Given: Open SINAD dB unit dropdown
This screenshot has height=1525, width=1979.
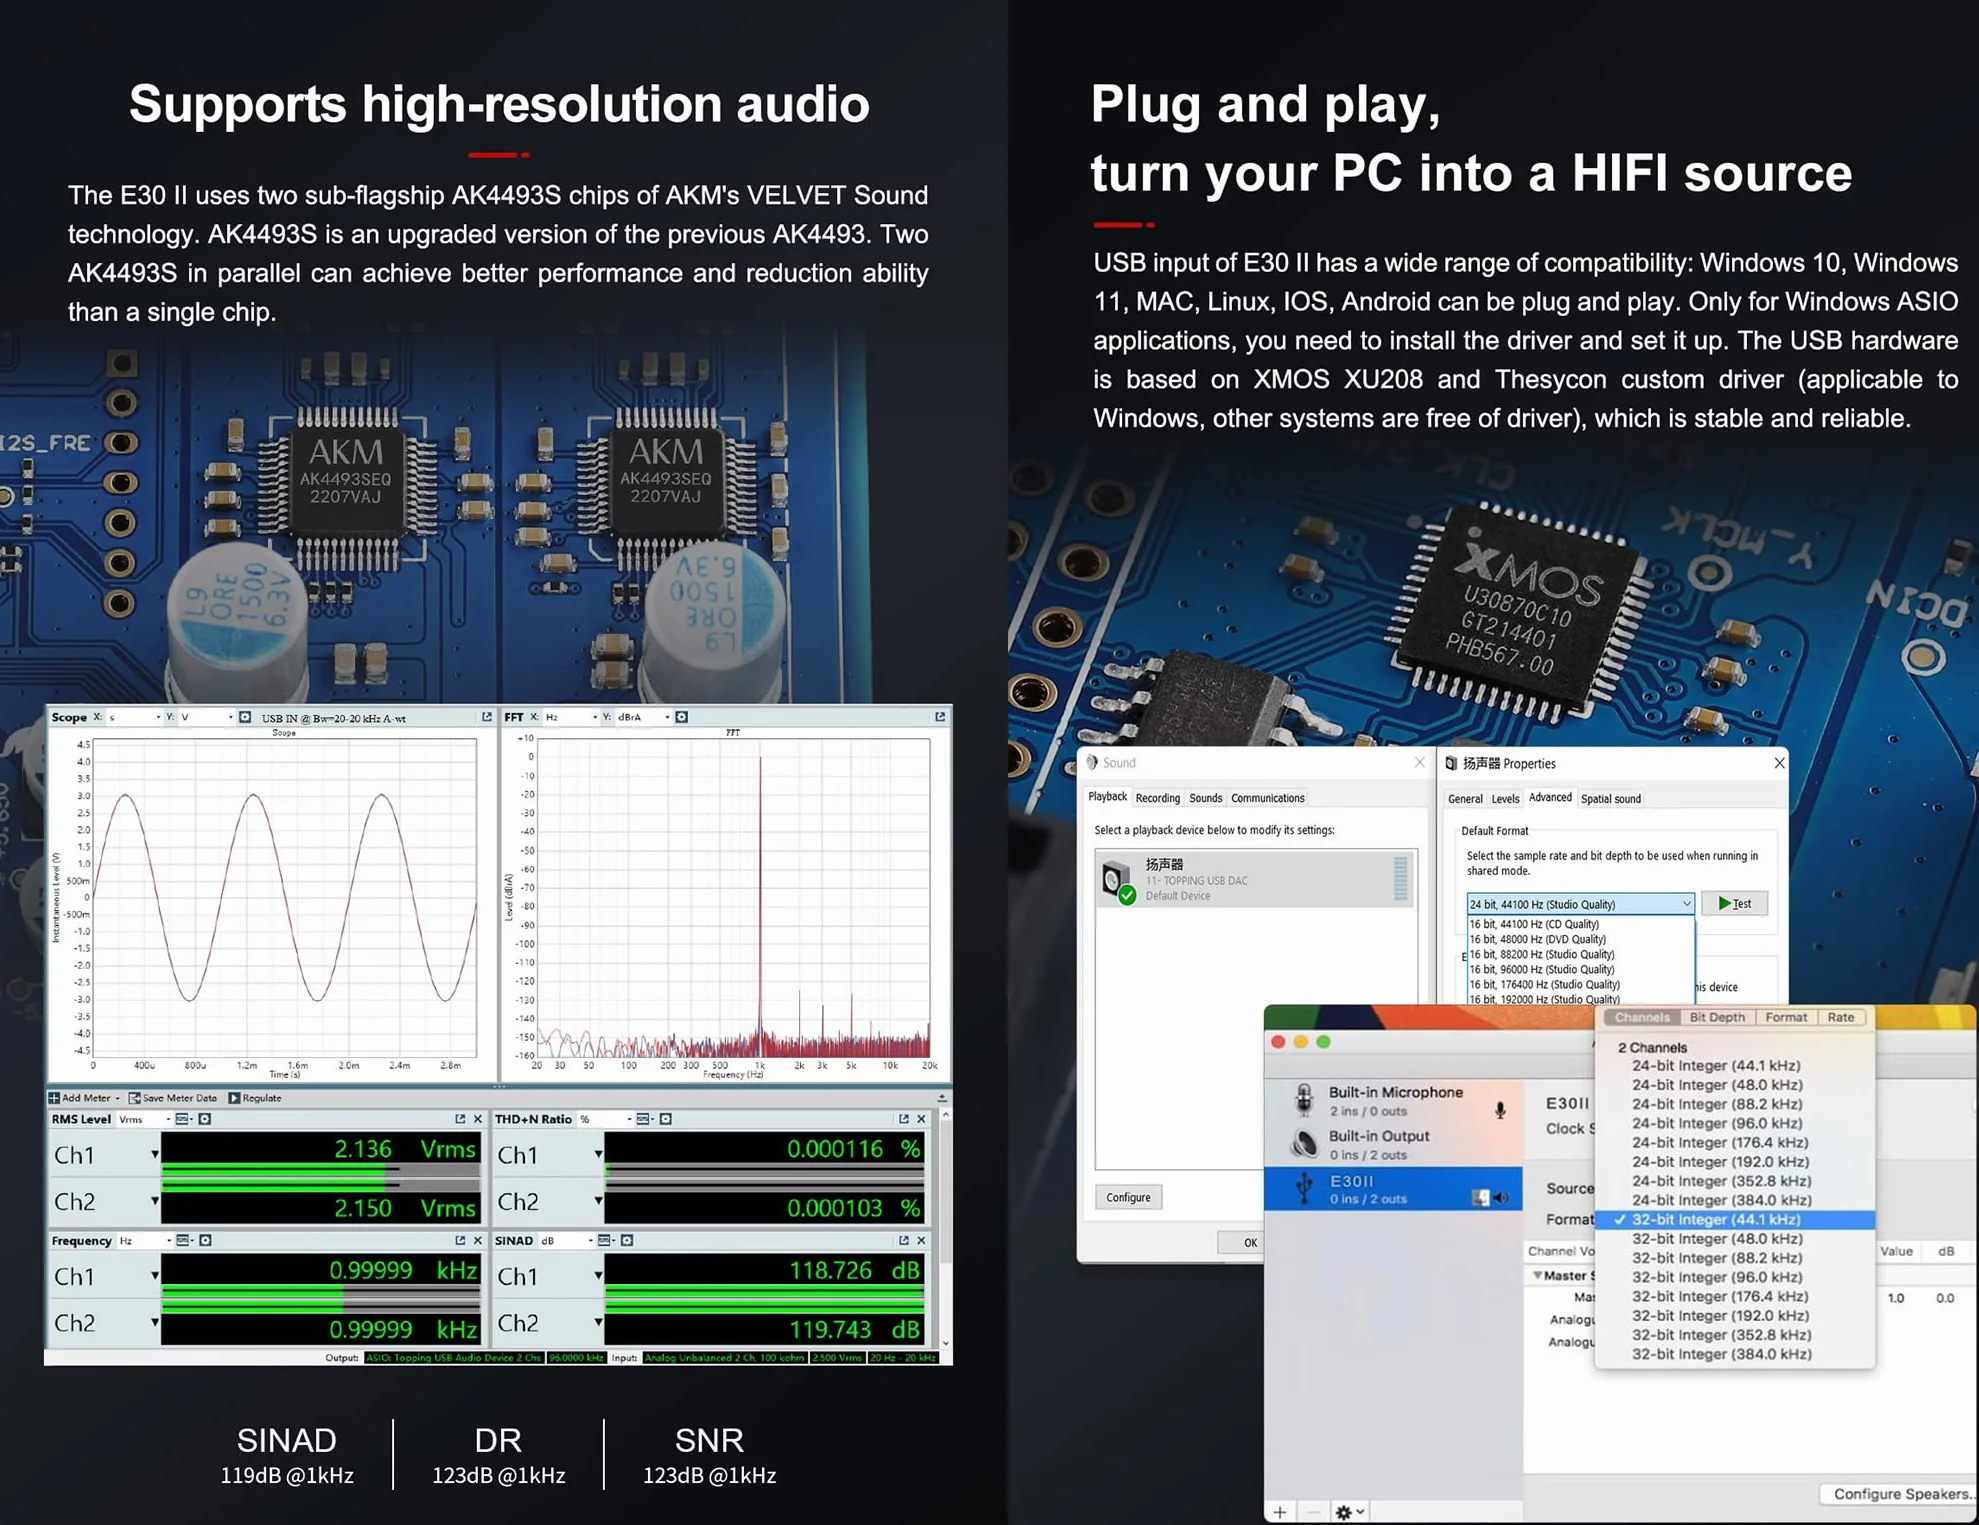Looking at the screenshot, I should pyautogui.click(x=567, y=1240).
